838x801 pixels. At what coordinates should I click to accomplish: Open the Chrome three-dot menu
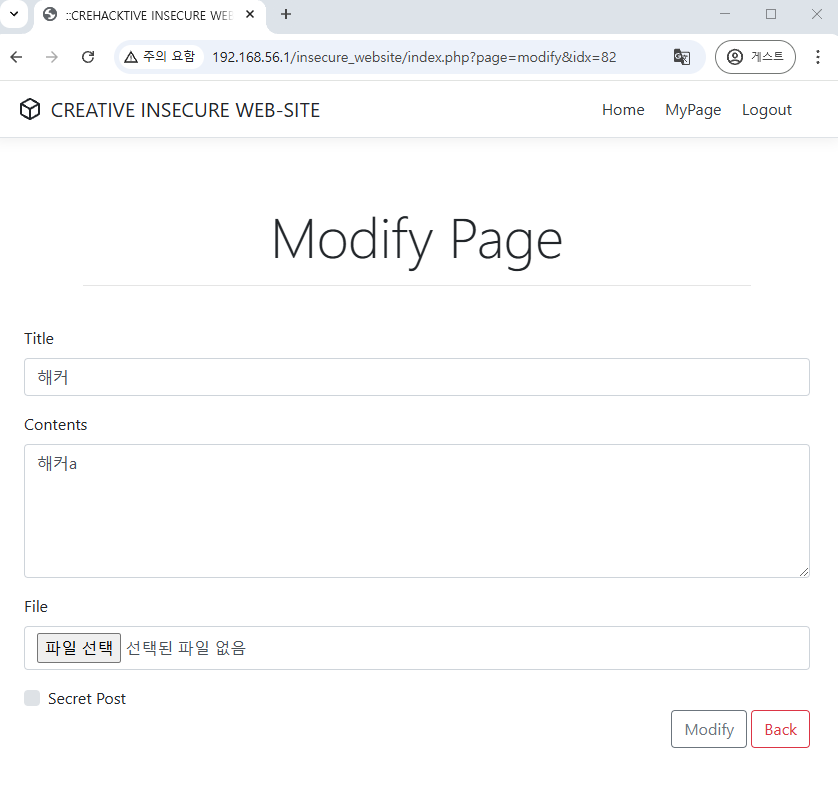click(x=818, y=57)
